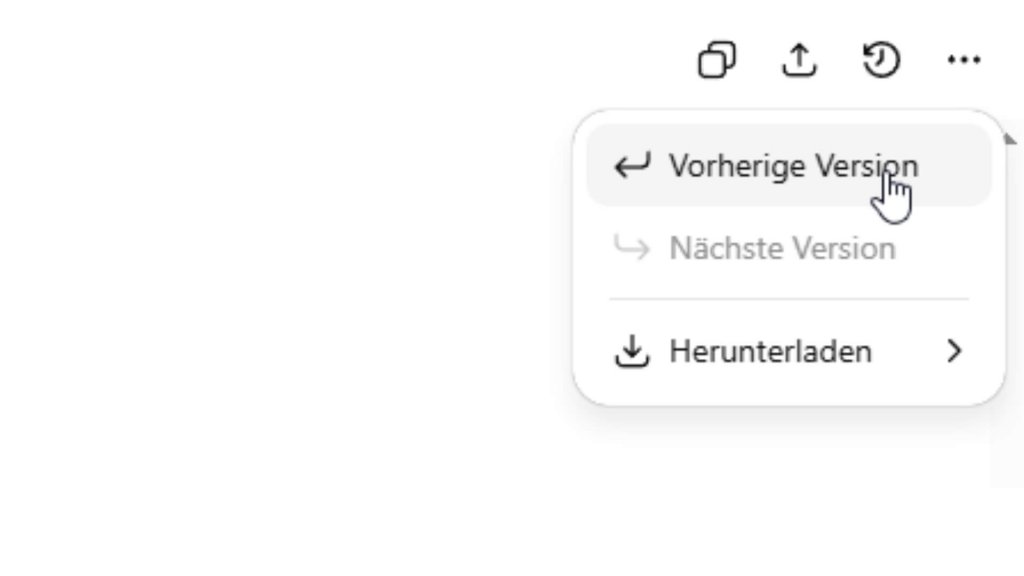Expand the download options via right arrow
Image resolution: width=1024 pixels, height=576 pixels.
point(954,351)
